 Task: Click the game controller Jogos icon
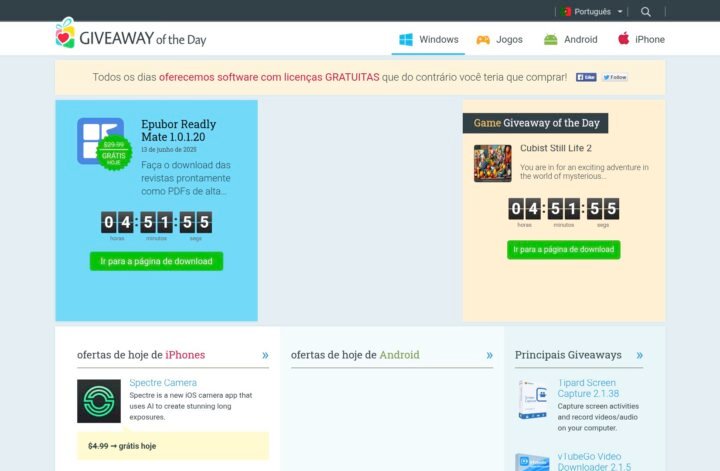click(x=483, y=40)
